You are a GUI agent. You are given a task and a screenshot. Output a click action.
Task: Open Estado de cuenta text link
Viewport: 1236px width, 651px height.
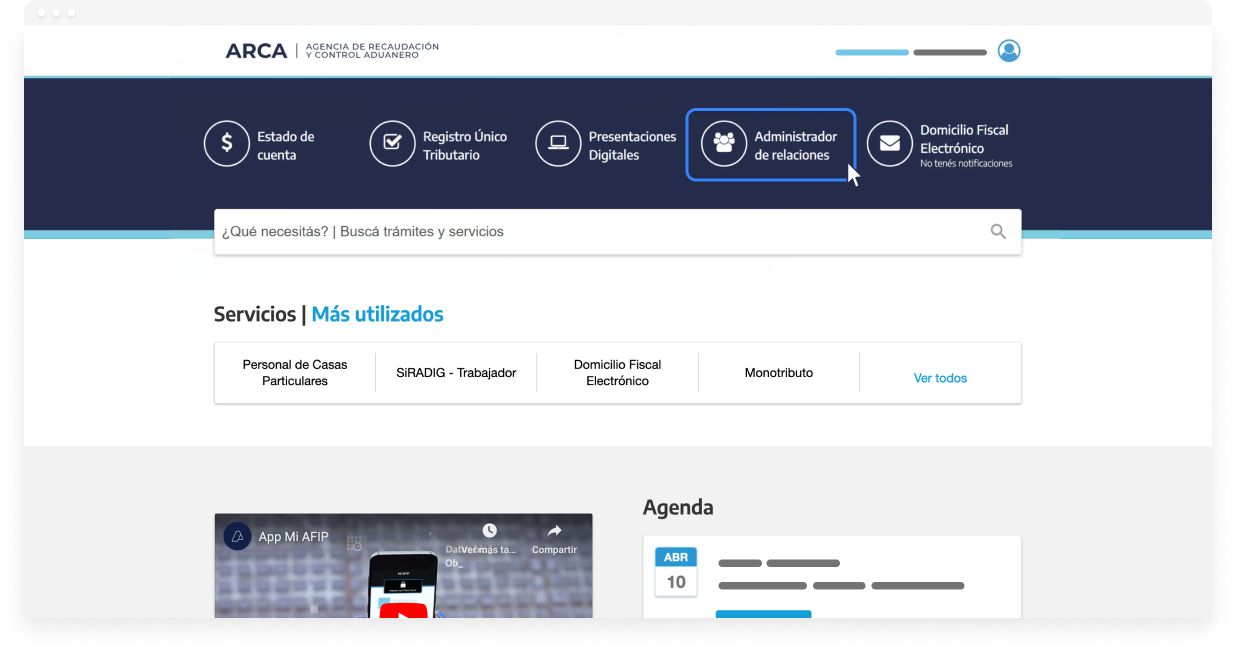tap(285, 146)
